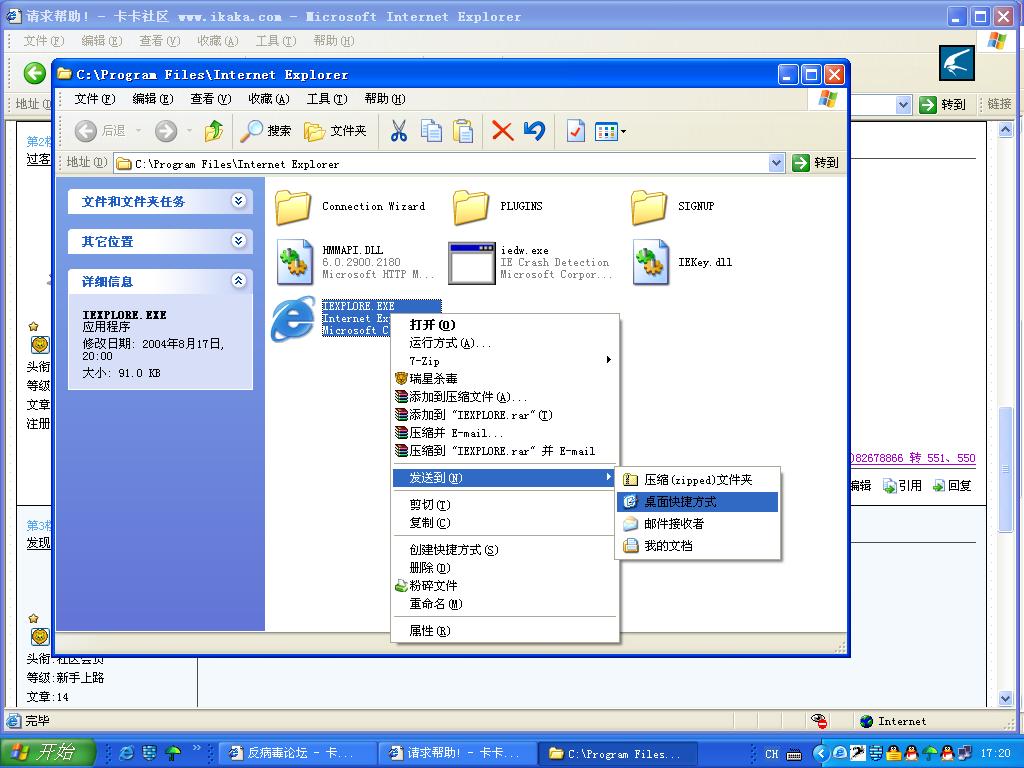Open 编辑(E) menu in Explorer window
1024x768 pixels.
pos(153,99)
